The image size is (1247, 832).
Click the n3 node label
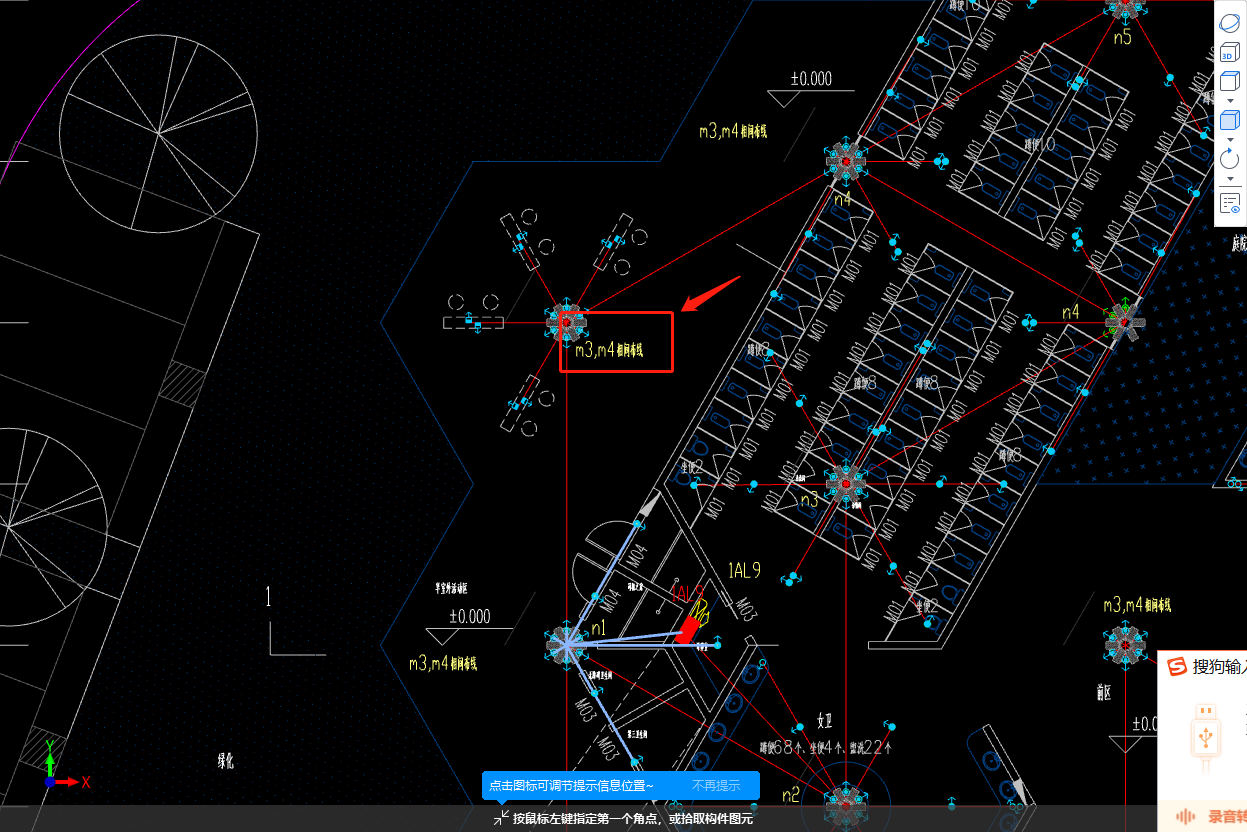coord(809,498)
